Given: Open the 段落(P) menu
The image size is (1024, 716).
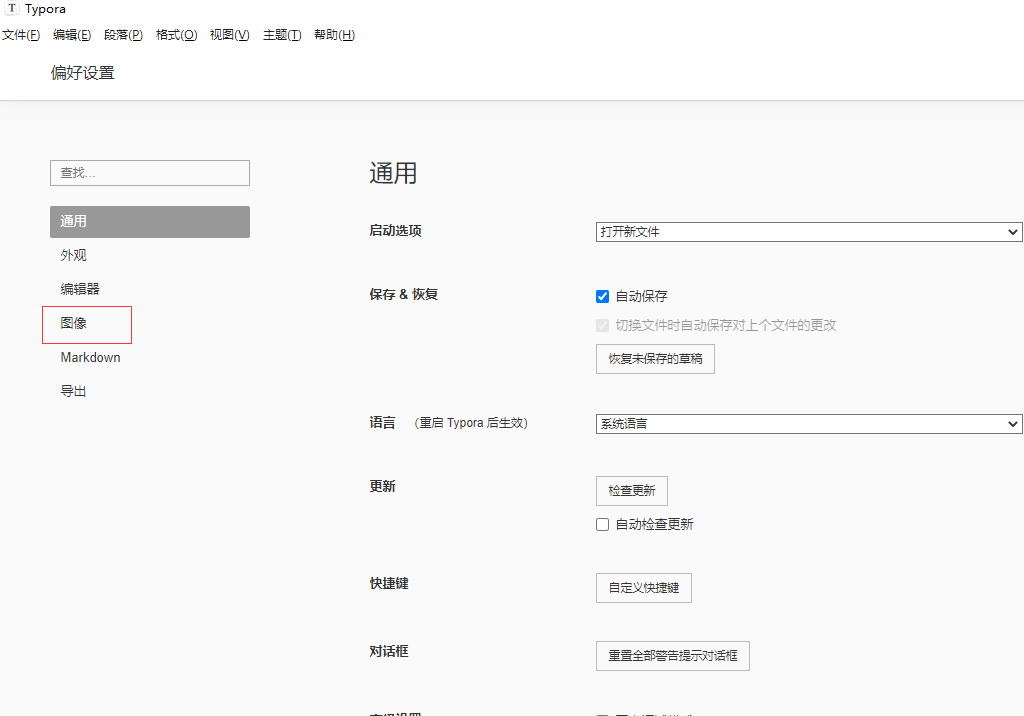Looking at the screenshot, I should click(123, 35).
